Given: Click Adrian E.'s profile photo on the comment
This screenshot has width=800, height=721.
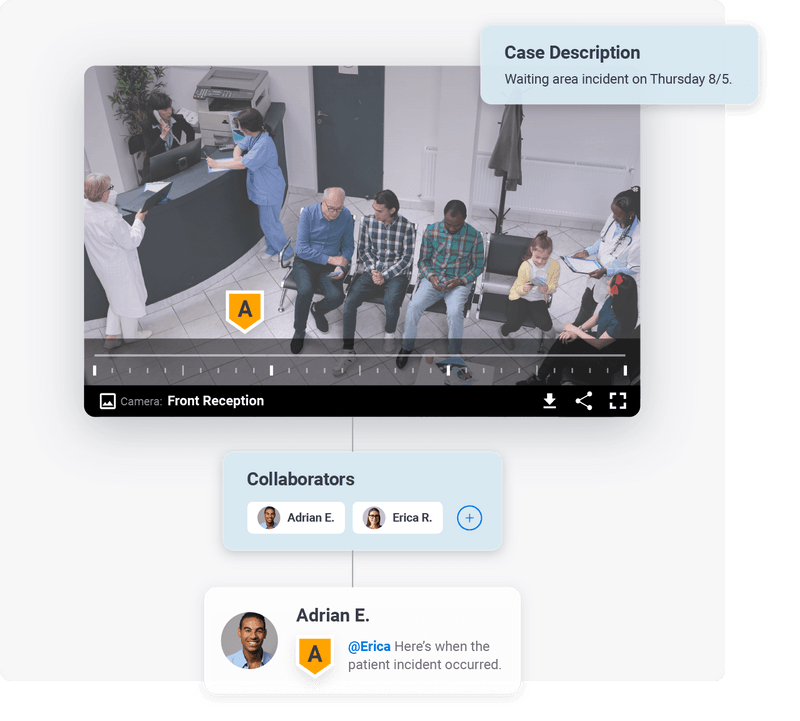Looking at the screenshot, I should (x=249, y=640).
